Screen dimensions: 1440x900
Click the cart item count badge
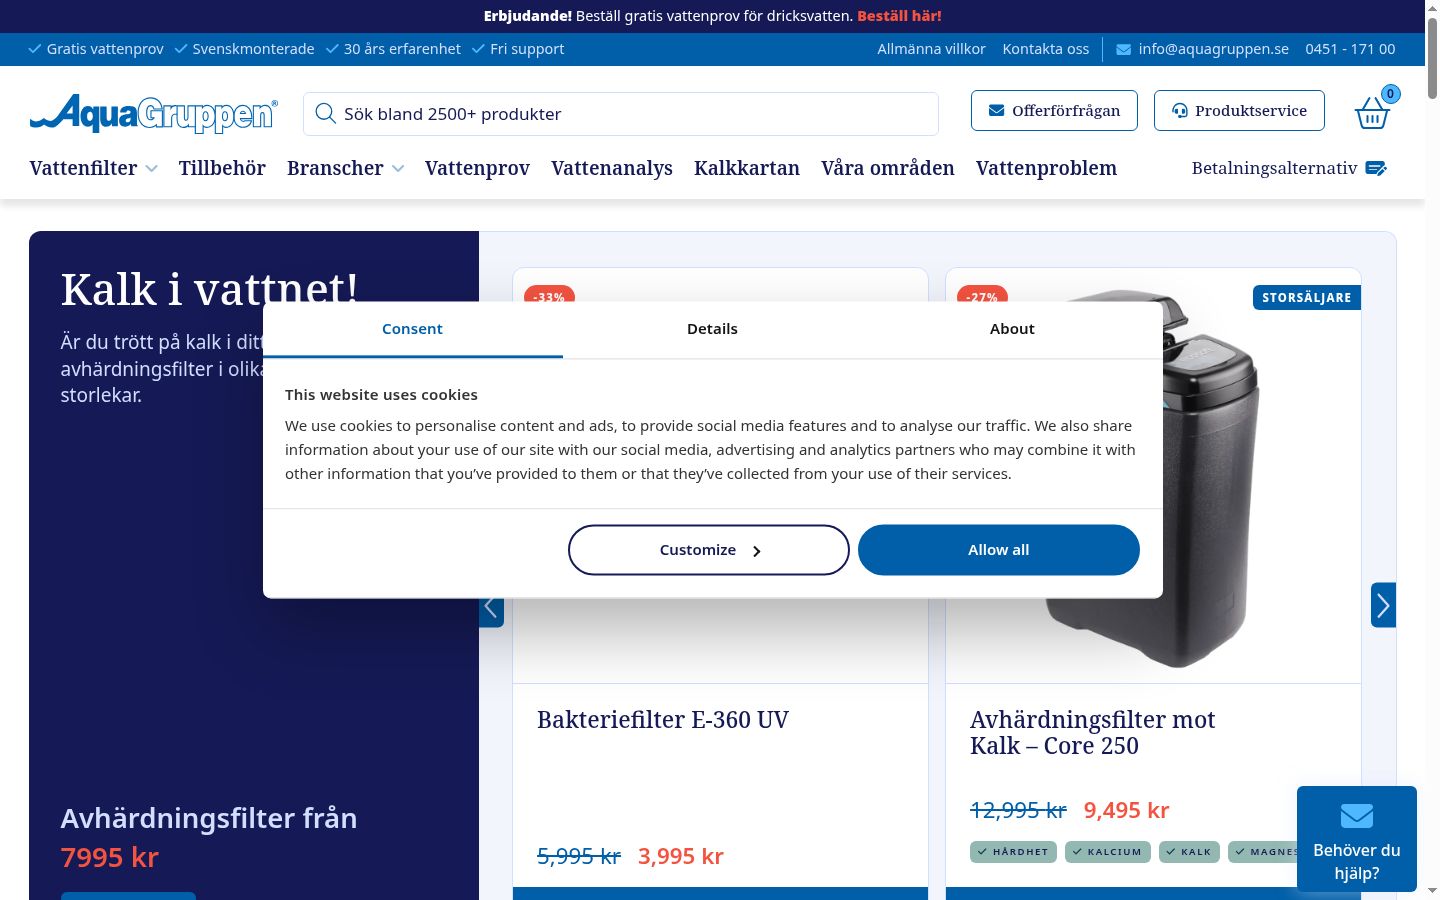click(x=1390, y=94)
